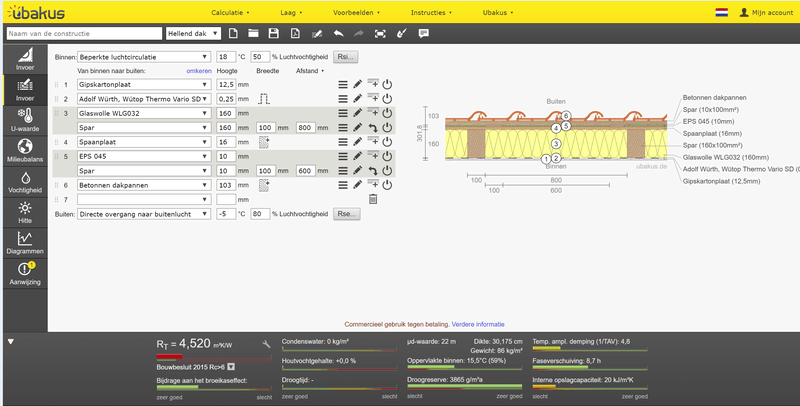800x406 pixels.
Task: Open the Milieubalans globe panel
Action: click(25, 151)
